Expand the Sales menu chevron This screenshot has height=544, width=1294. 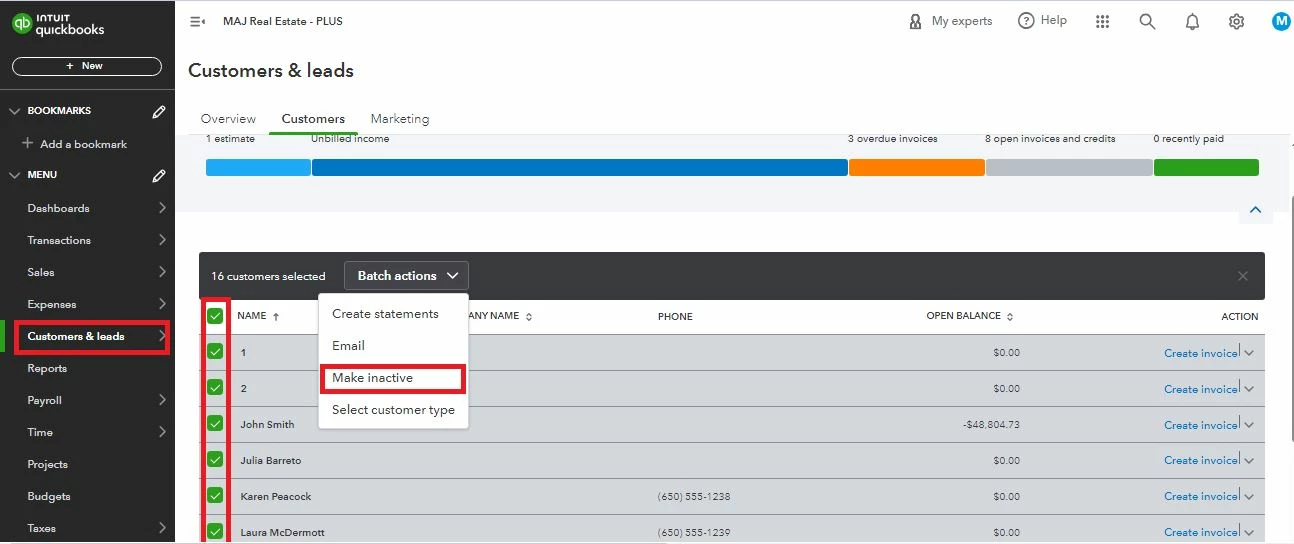[x=162, y=272]
